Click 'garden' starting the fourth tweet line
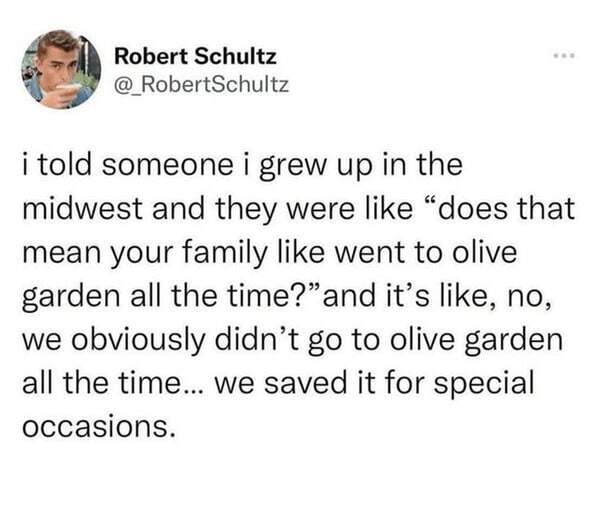 [71, 297]
